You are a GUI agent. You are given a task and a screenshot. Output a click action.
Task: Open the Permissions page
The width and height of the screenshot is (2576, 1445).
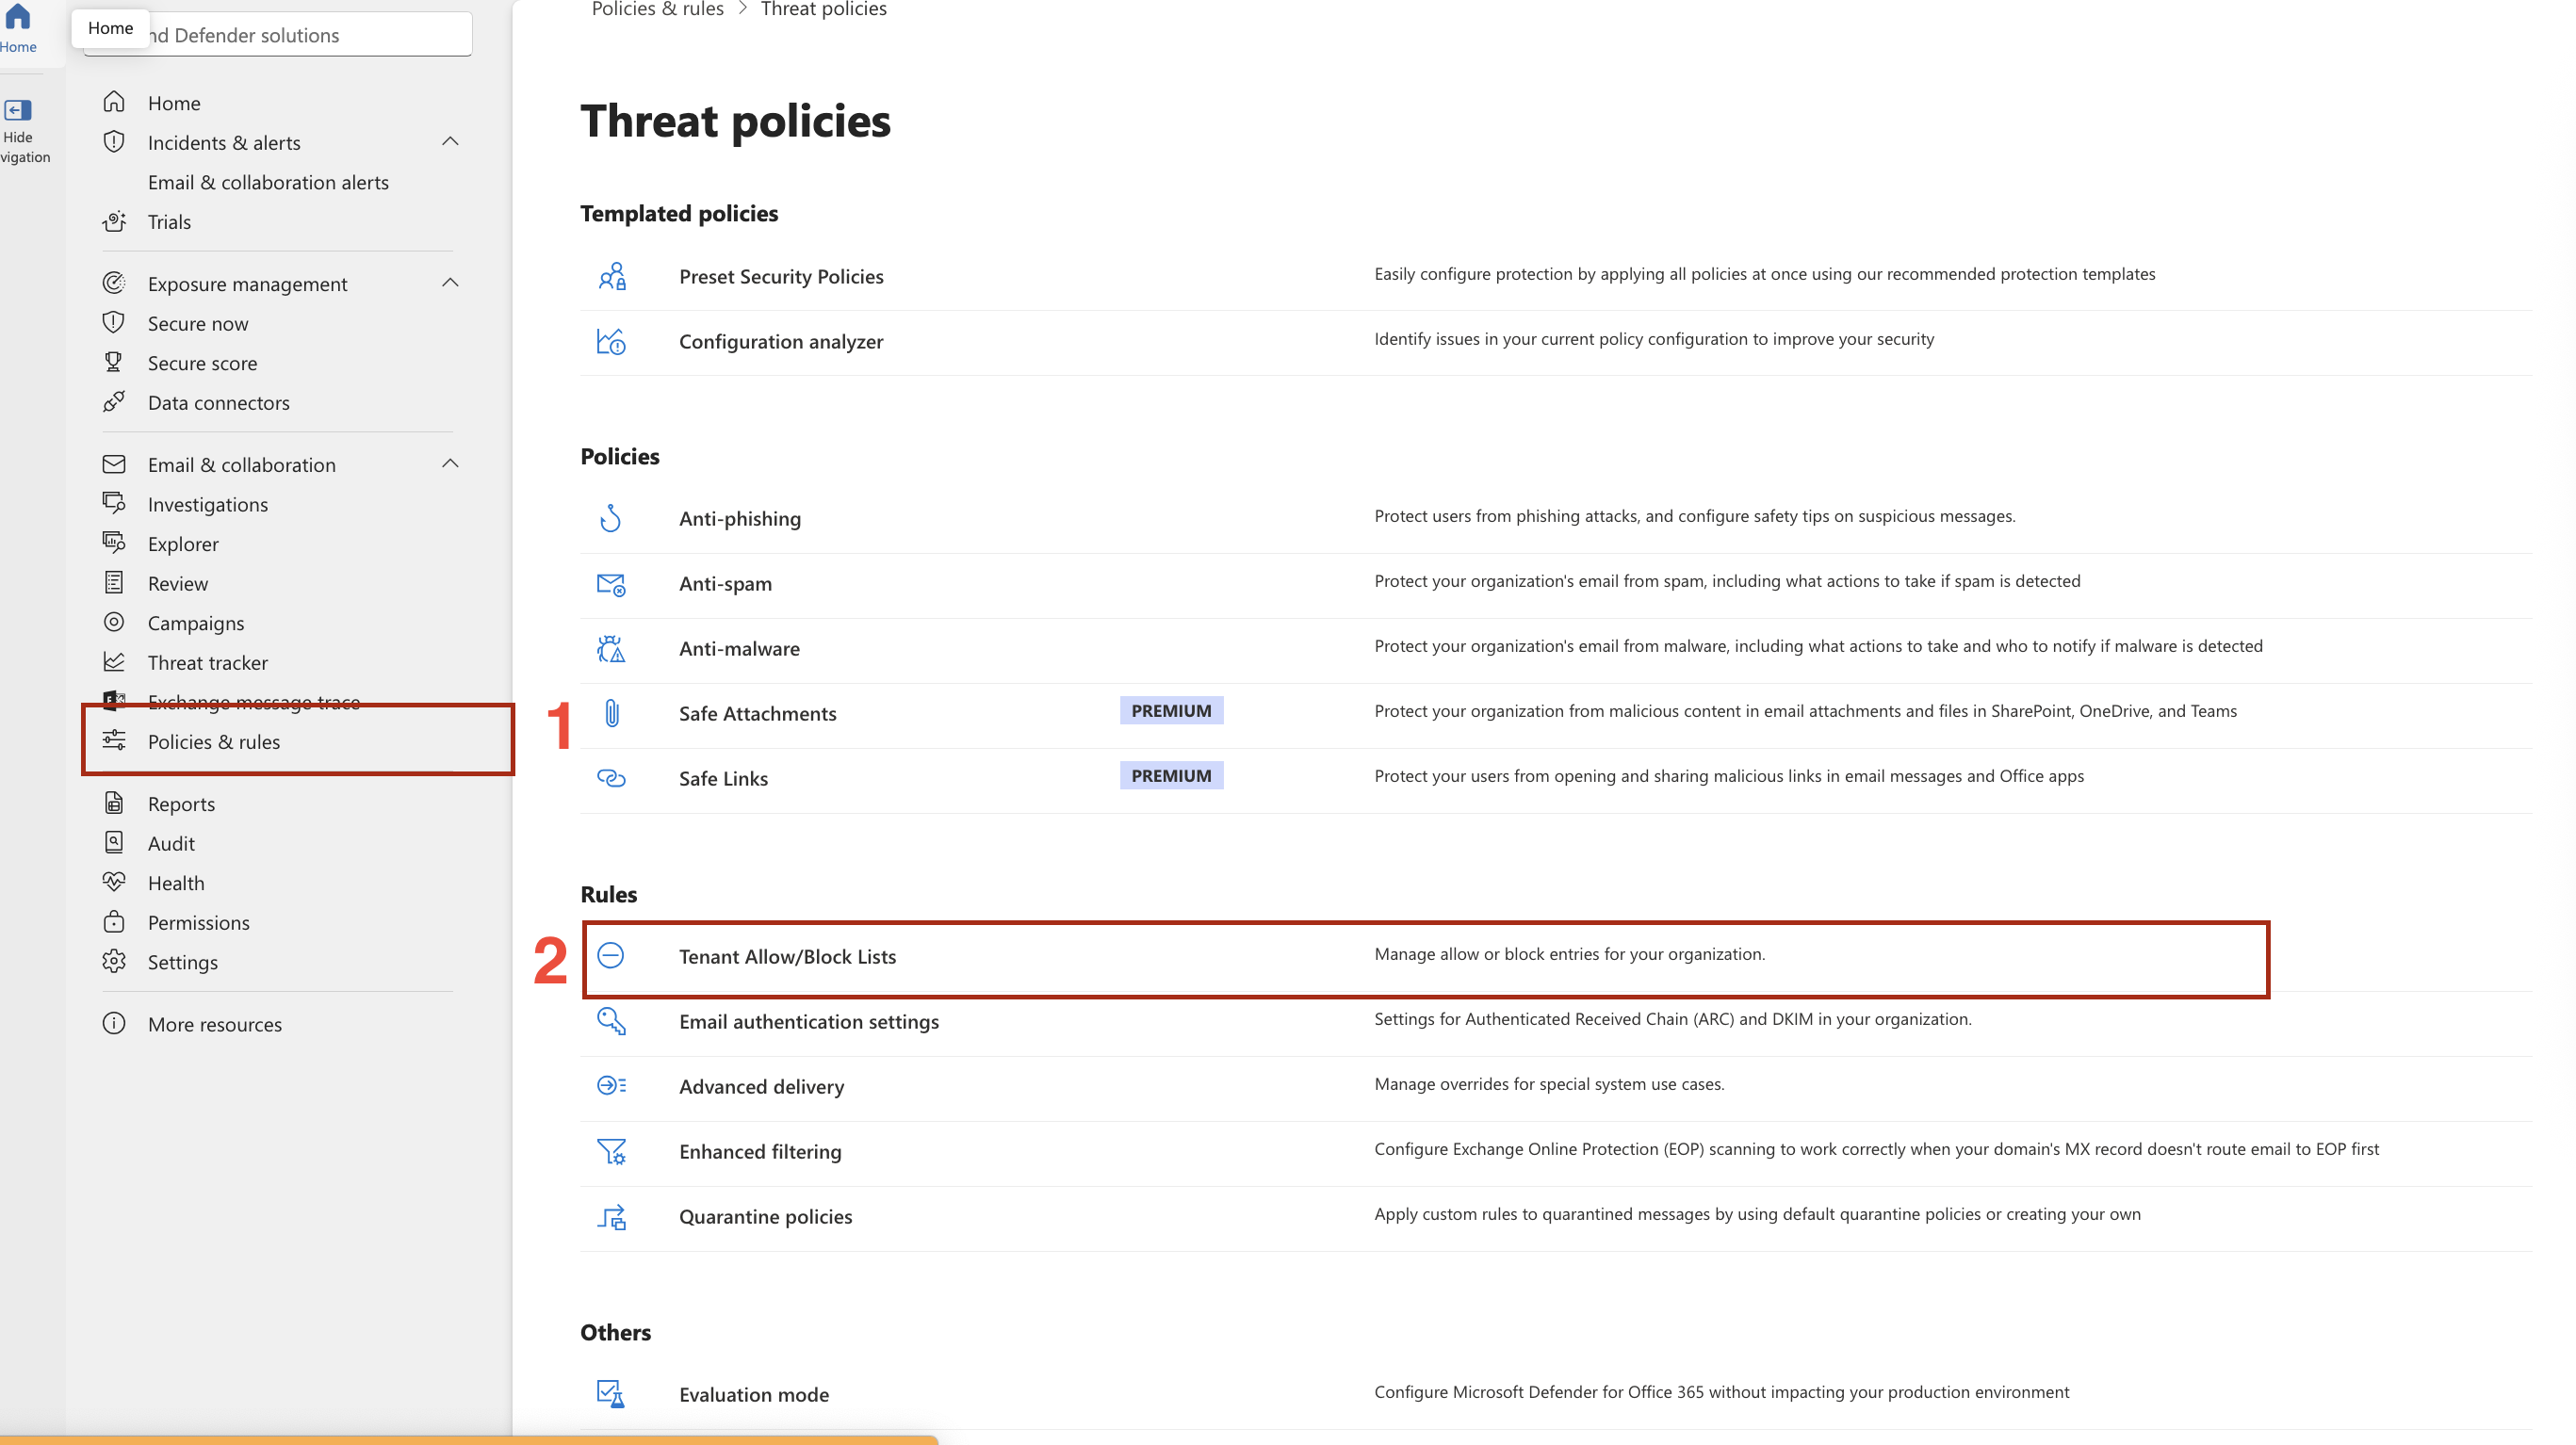(x=198, y=922)
